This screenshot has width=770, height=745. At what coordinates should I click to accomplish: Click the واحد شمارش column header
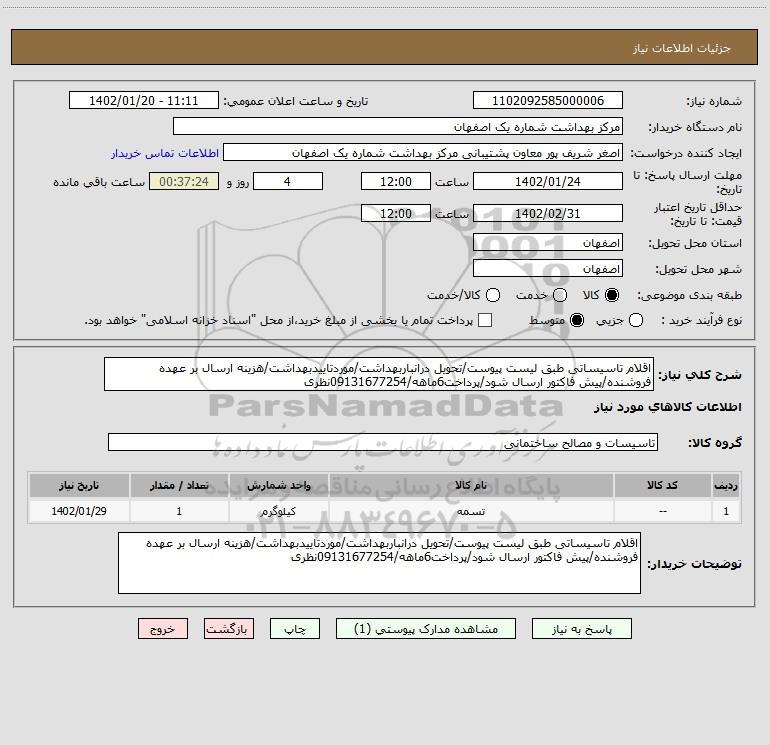pyautogui.click(x=278, y=485)
